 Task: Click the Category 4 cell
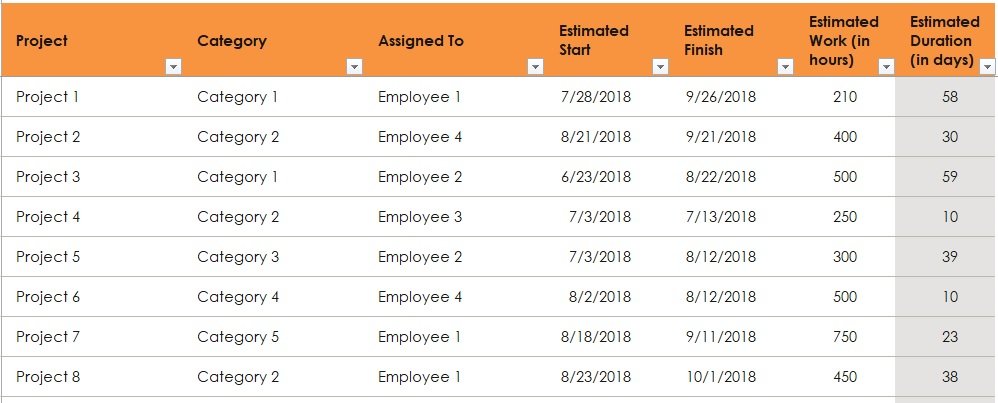click(x=274, y=297)
